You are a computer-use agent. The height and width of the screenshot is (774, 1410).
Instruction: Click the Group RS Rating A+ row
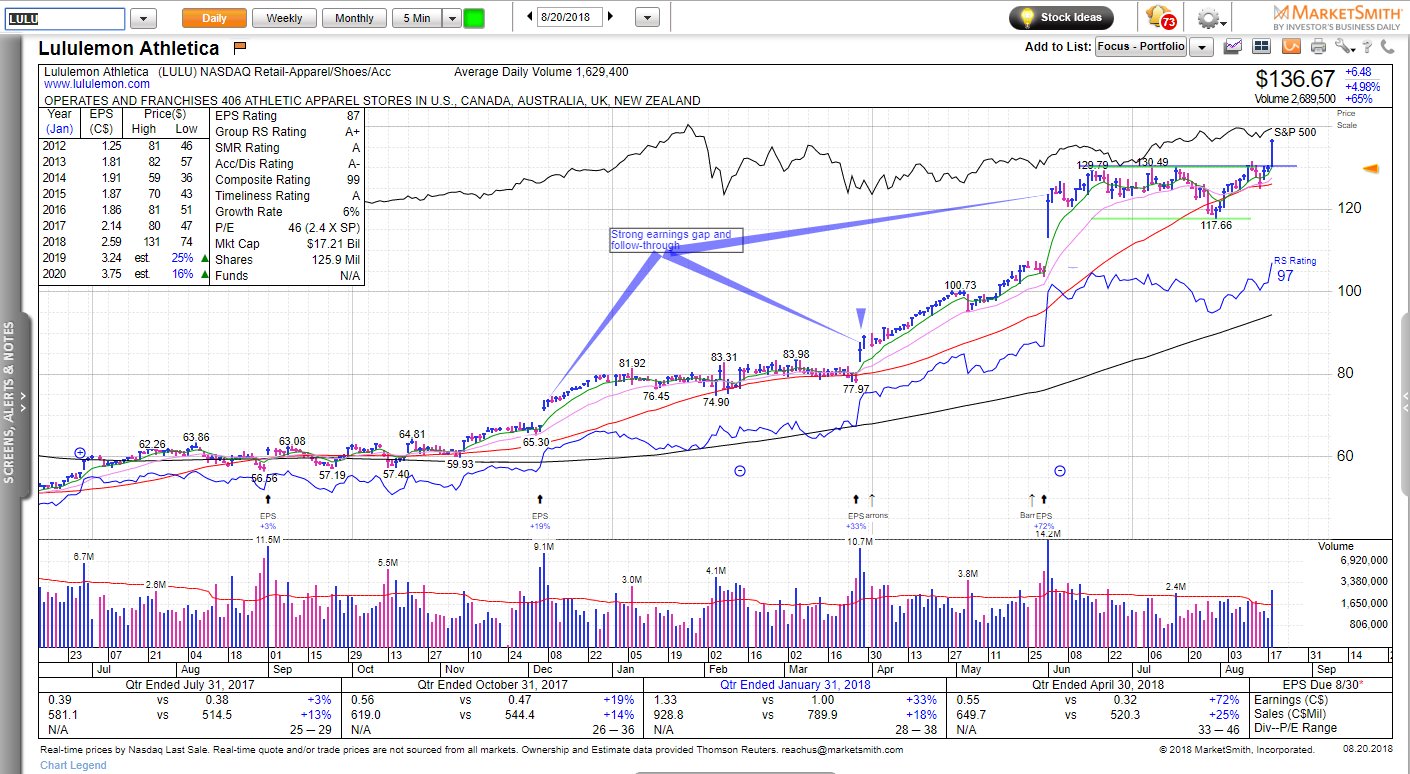click(x=287, y=132)
